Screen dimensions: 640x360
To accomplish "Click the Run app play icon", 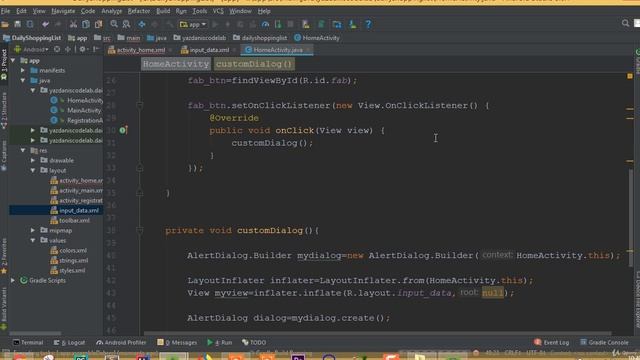I will (x=215, y=24).
